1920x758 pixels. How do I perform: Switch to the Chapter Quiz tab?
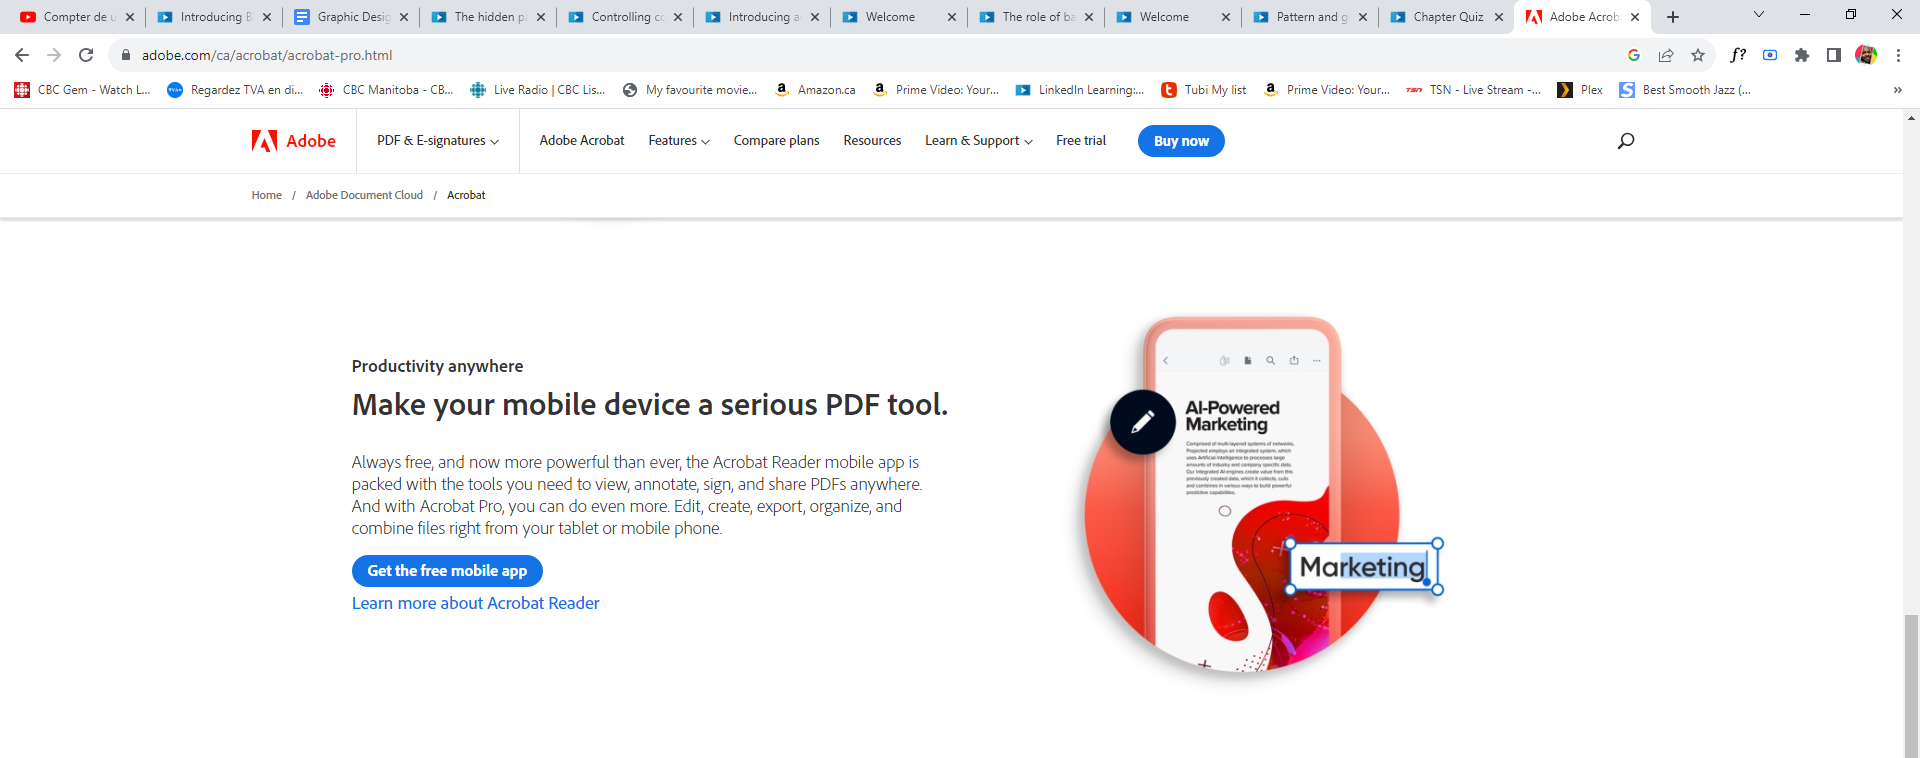(x=1446, y=17)
